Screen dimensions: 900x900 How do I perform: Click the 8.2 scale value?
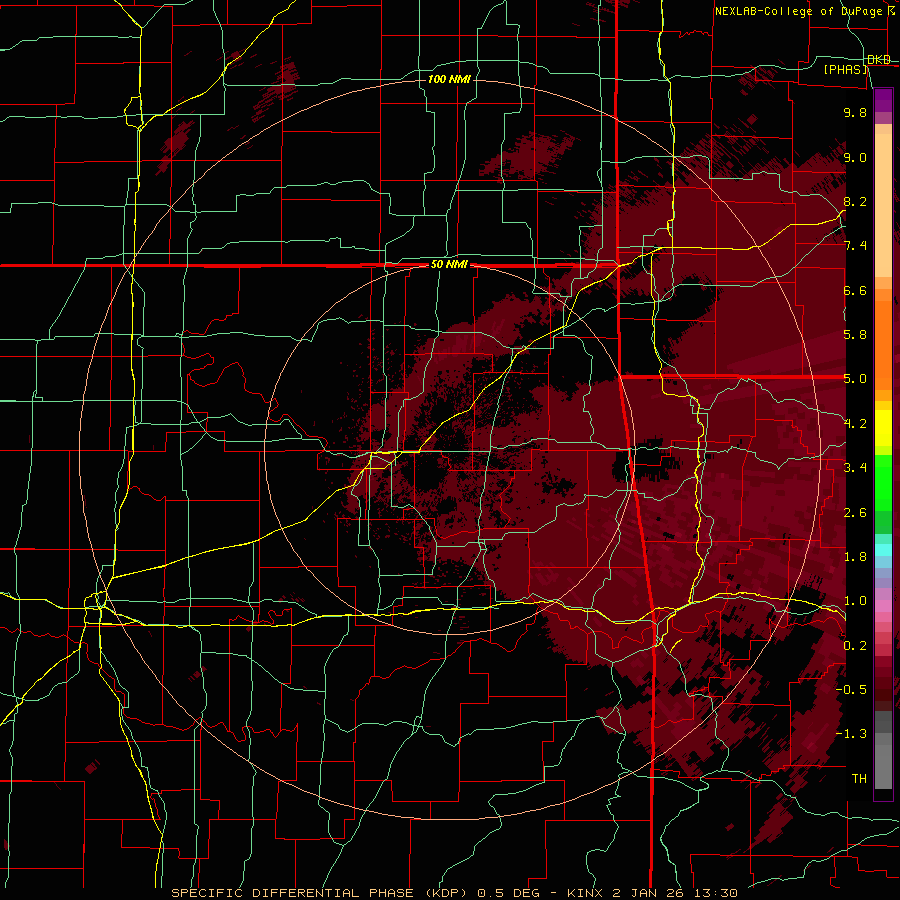[x=855, y=201]
